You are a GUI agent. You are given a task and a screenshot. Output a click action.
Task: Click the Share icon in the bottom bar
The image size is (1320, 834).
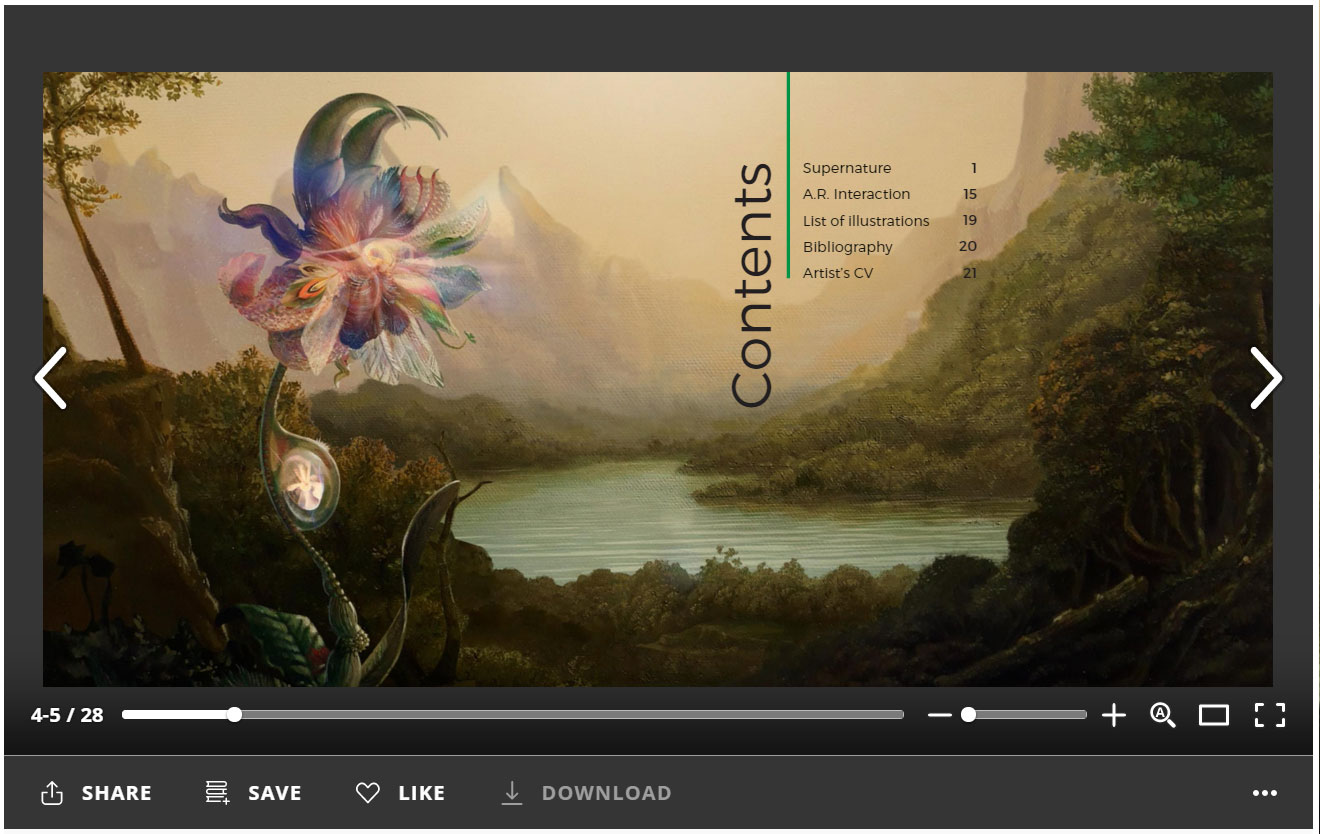coord(52,791)
